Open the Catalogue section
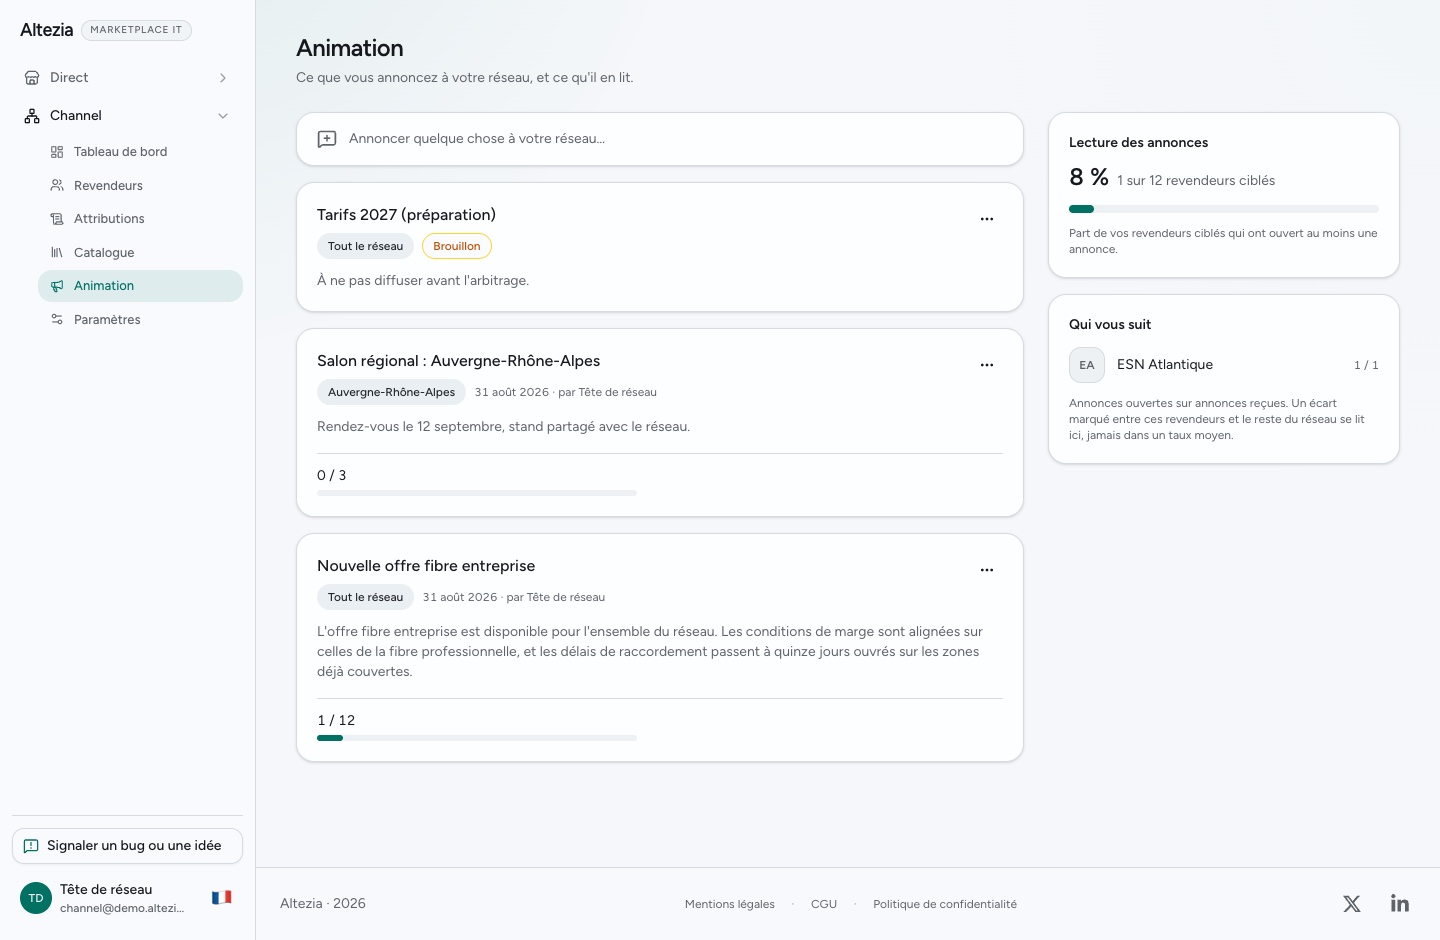This screenshot has height=940, width=1440. 140,253
